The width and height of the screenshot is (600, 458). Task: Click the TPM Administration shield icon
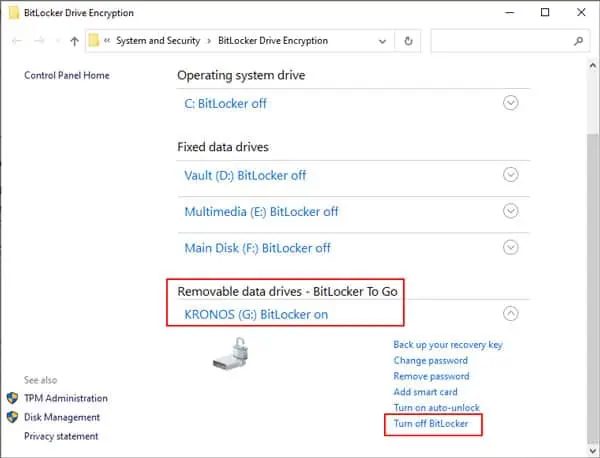(12, 398)
